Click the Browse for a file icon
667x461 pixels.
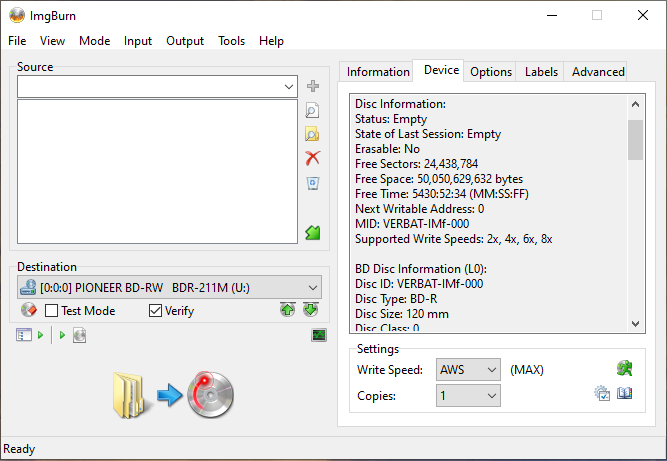tap(312, 110)
